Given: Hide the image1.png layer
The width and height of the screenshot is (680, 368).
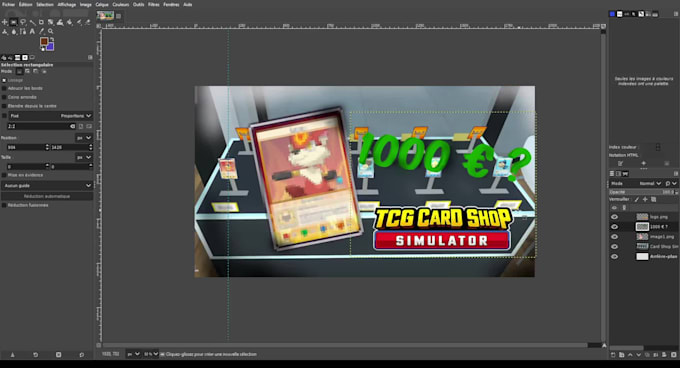Looking at the screenshot, I should tap(614, 237).
